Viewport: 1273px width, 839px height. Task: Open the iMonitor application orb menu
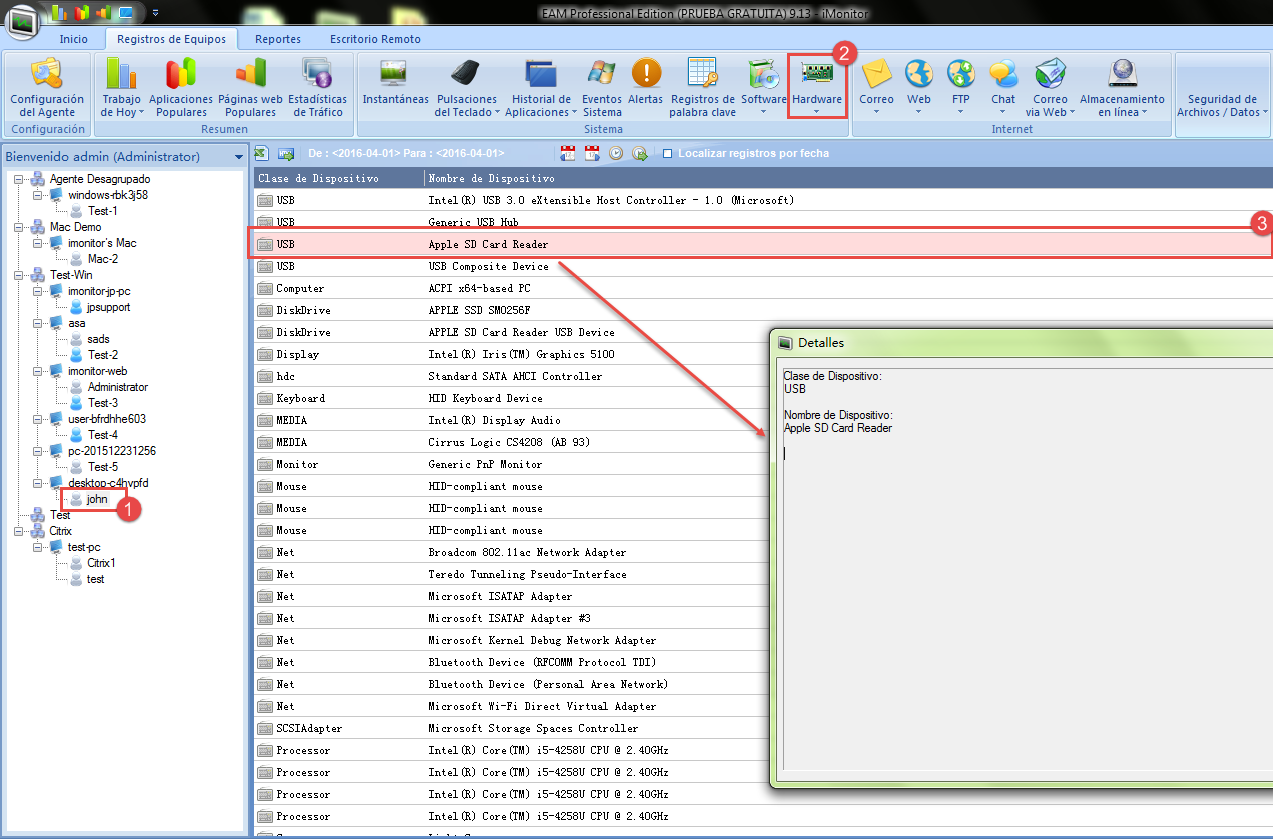(22, 20)
